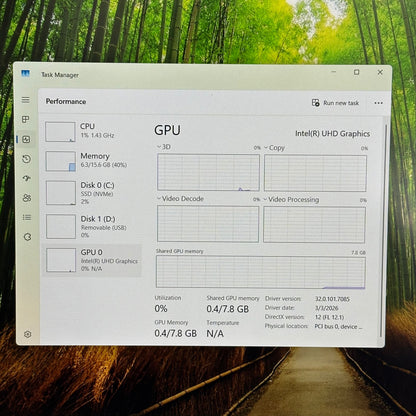Minimize the Task Manager window
416x416 pixels.
pos(334,72)
